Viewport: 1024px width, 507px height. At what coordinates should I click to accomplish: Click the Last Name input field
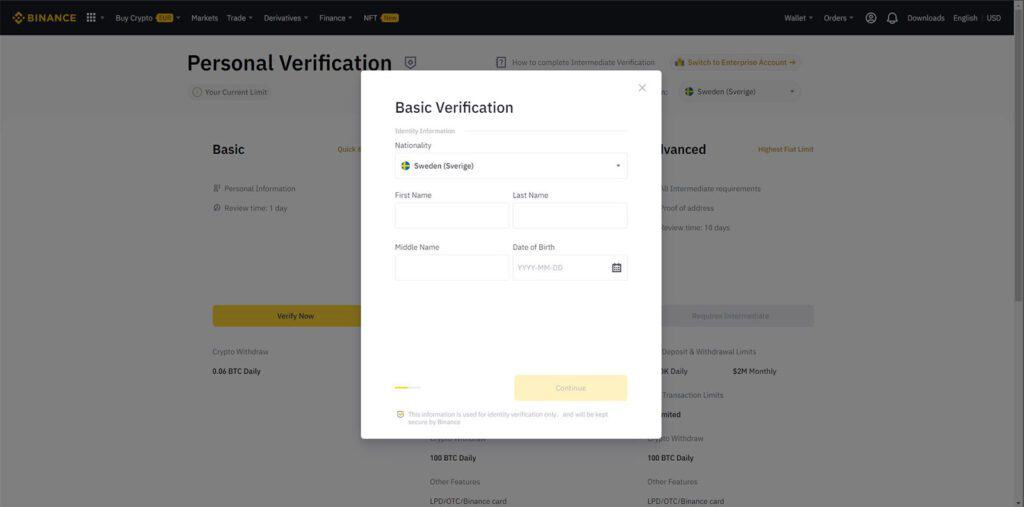click(x=570, y=216)
